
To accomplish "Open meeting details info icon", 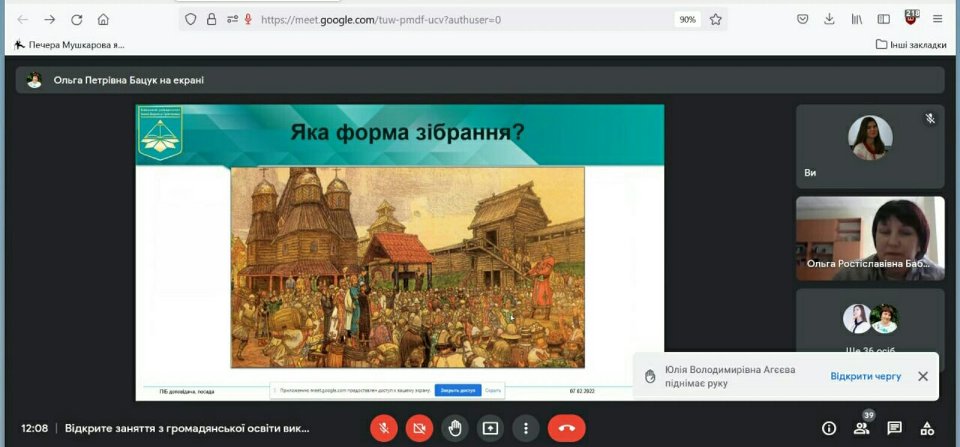I will pos(828,428).
